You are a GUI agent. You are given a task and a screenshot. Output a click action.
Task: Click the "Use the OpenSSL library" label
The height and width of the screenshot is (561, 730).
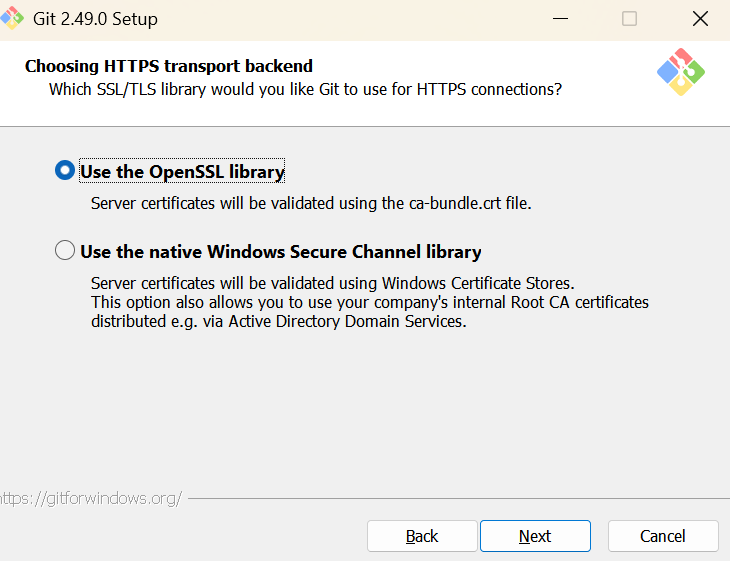tap(182, 171)
